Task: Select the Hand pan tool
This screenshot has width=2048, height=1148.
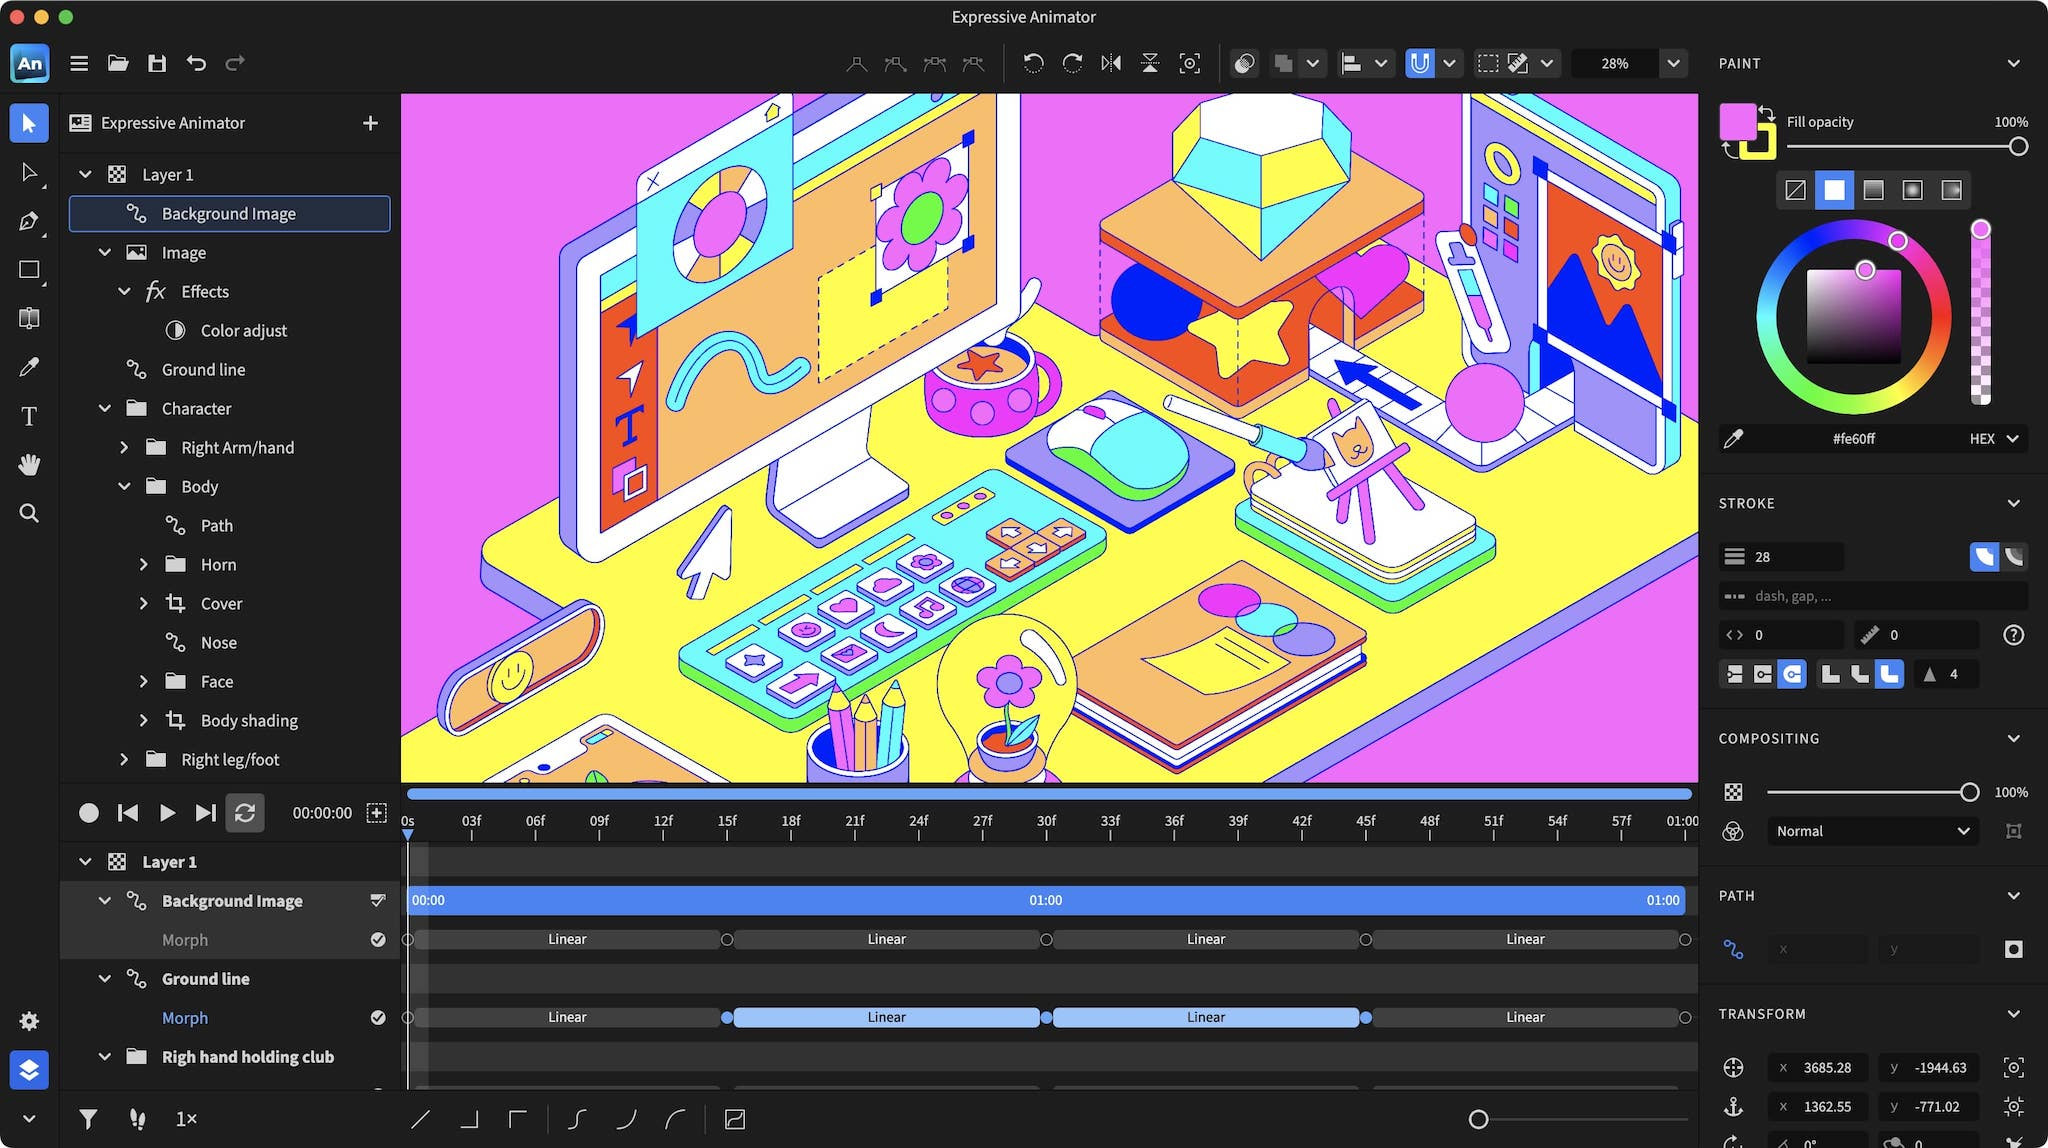Action: [x=29, y=464]
